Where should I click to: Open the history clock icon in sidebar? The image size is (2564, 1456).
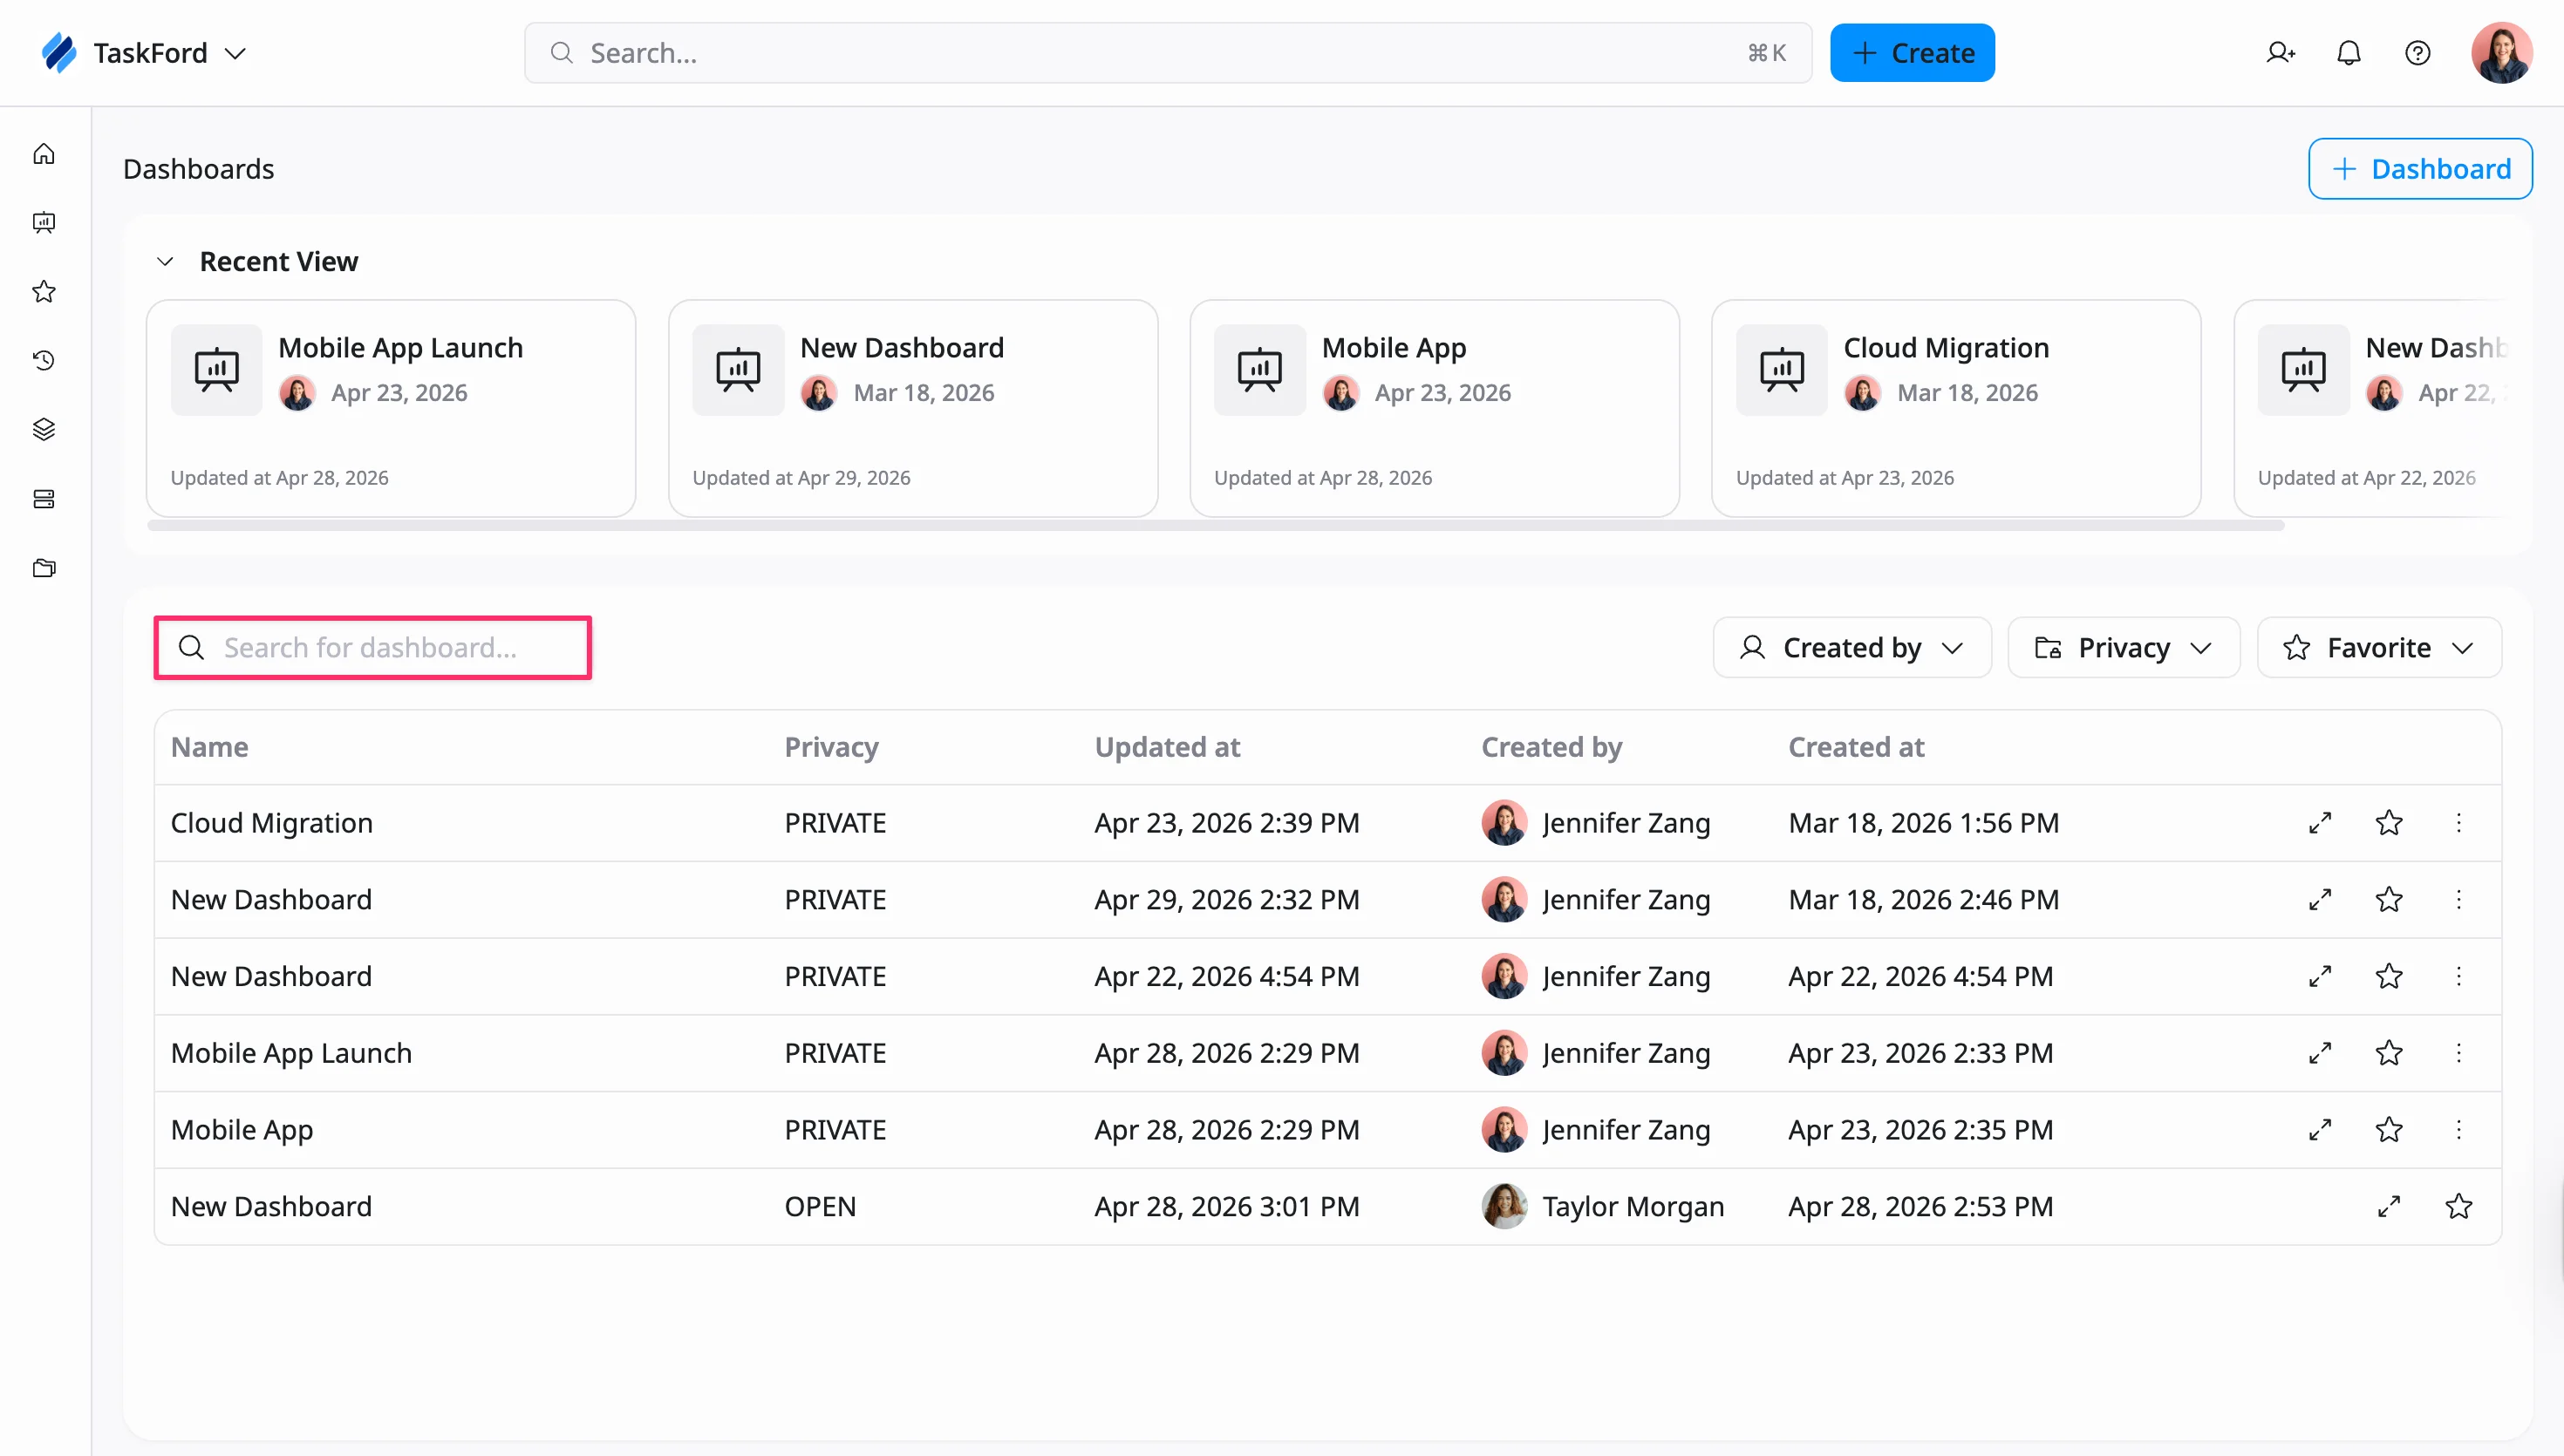44,360
